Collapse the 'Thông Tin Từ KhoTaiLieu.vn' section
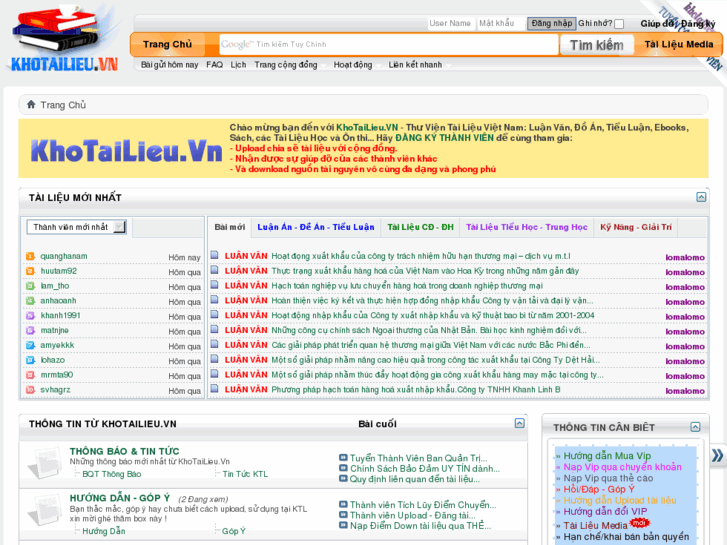 point(519,423)
